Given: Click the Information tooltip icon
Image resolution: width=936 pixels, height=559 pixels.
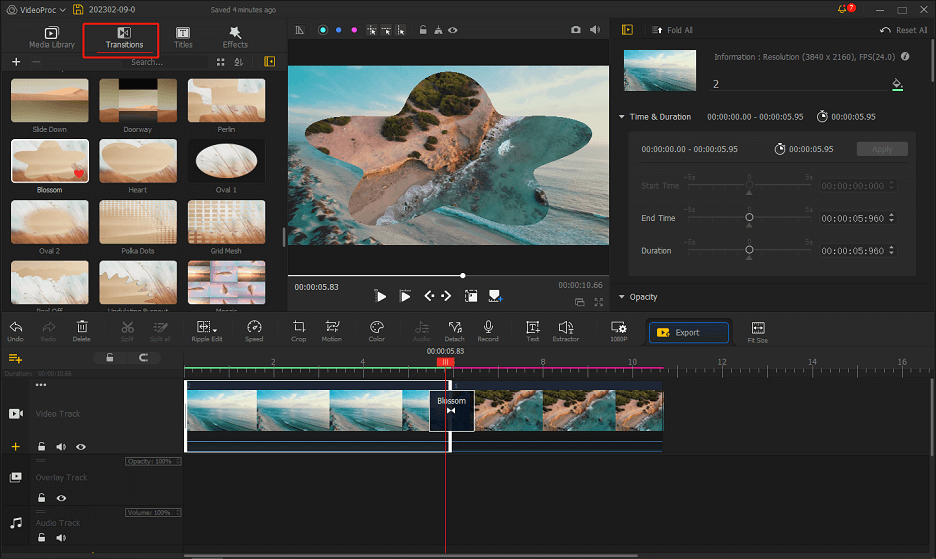Looking at the screenshot, I should coord(905,56).
